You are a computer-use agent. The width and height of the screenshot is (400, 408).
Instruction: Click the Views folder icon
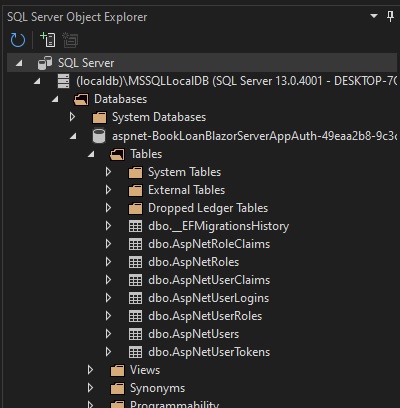click(117, 370)
